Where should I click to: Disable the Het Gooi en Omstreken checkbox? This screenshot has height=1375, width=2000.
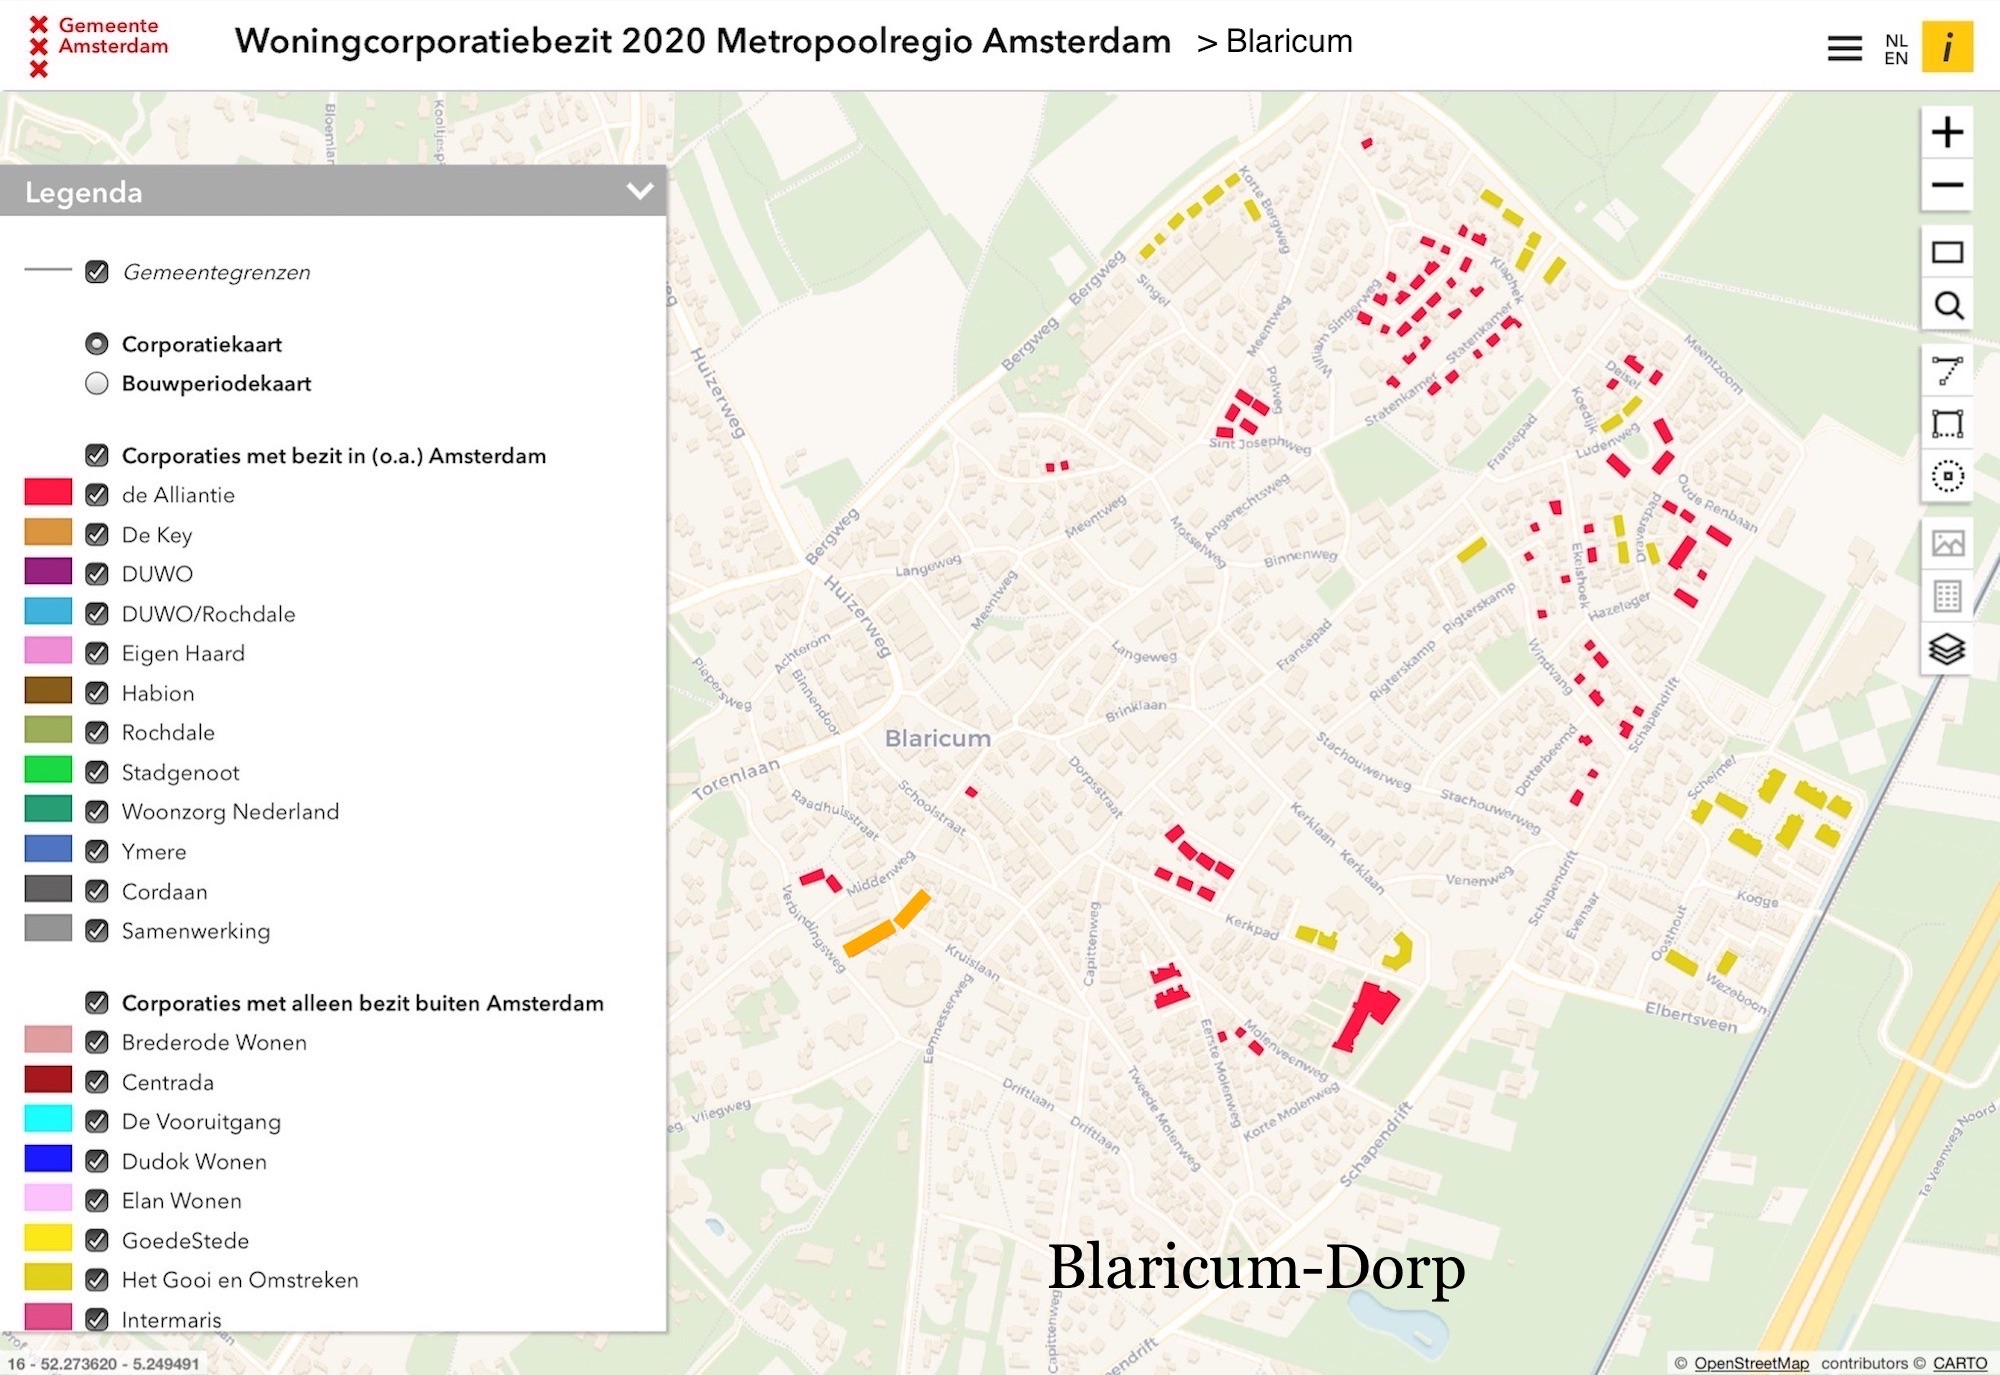tap(97, 1280)
